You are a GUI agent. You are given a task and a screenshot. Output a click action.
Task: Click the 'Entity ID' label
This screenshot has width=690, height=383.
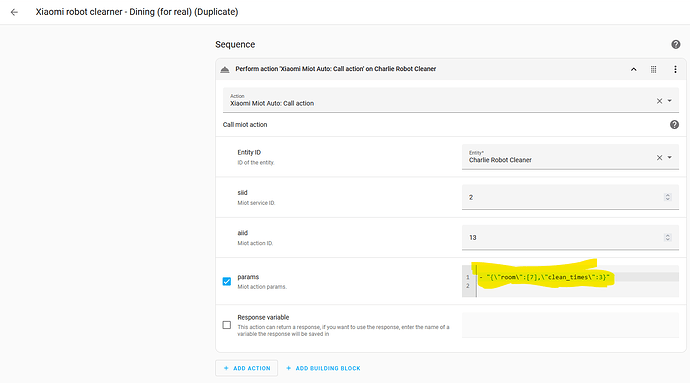click(249, 152)
